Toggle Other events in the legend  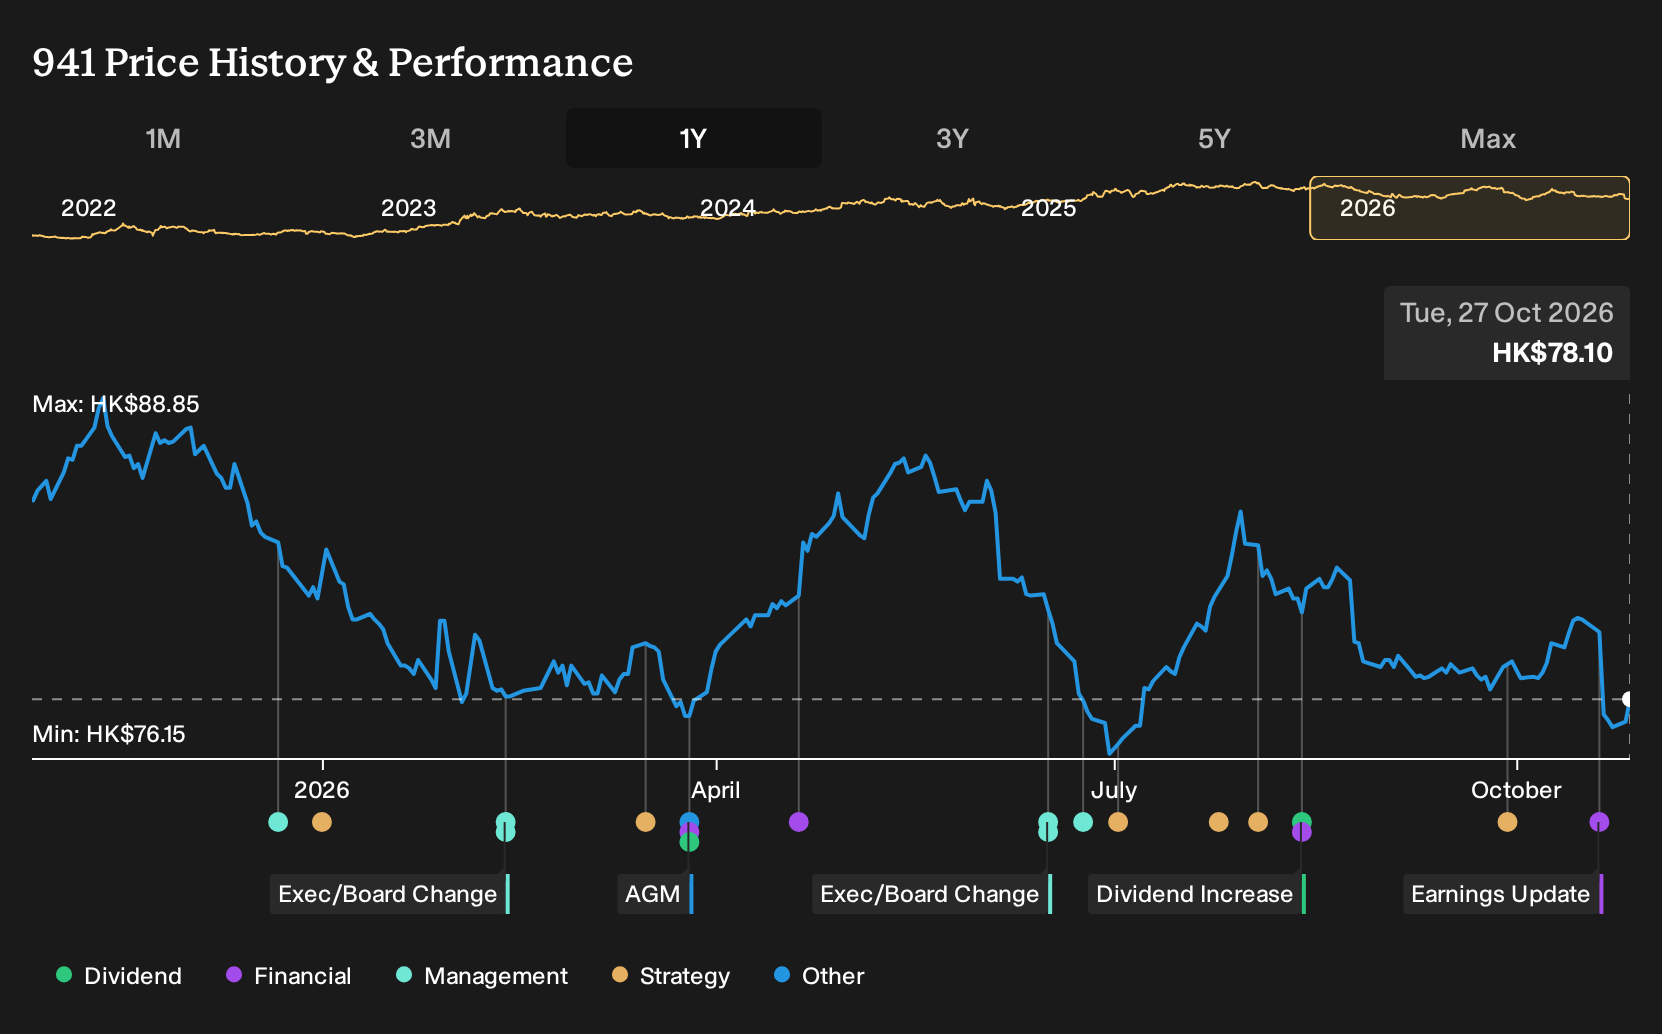819,976
